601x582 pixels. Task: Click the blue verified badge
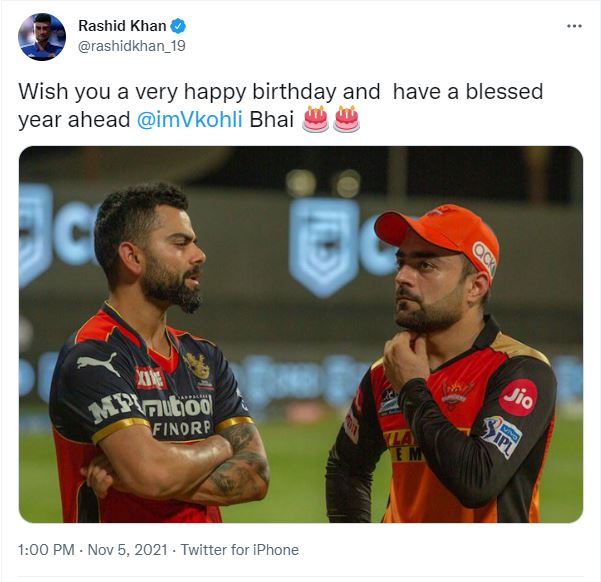(x=178, y=26)
